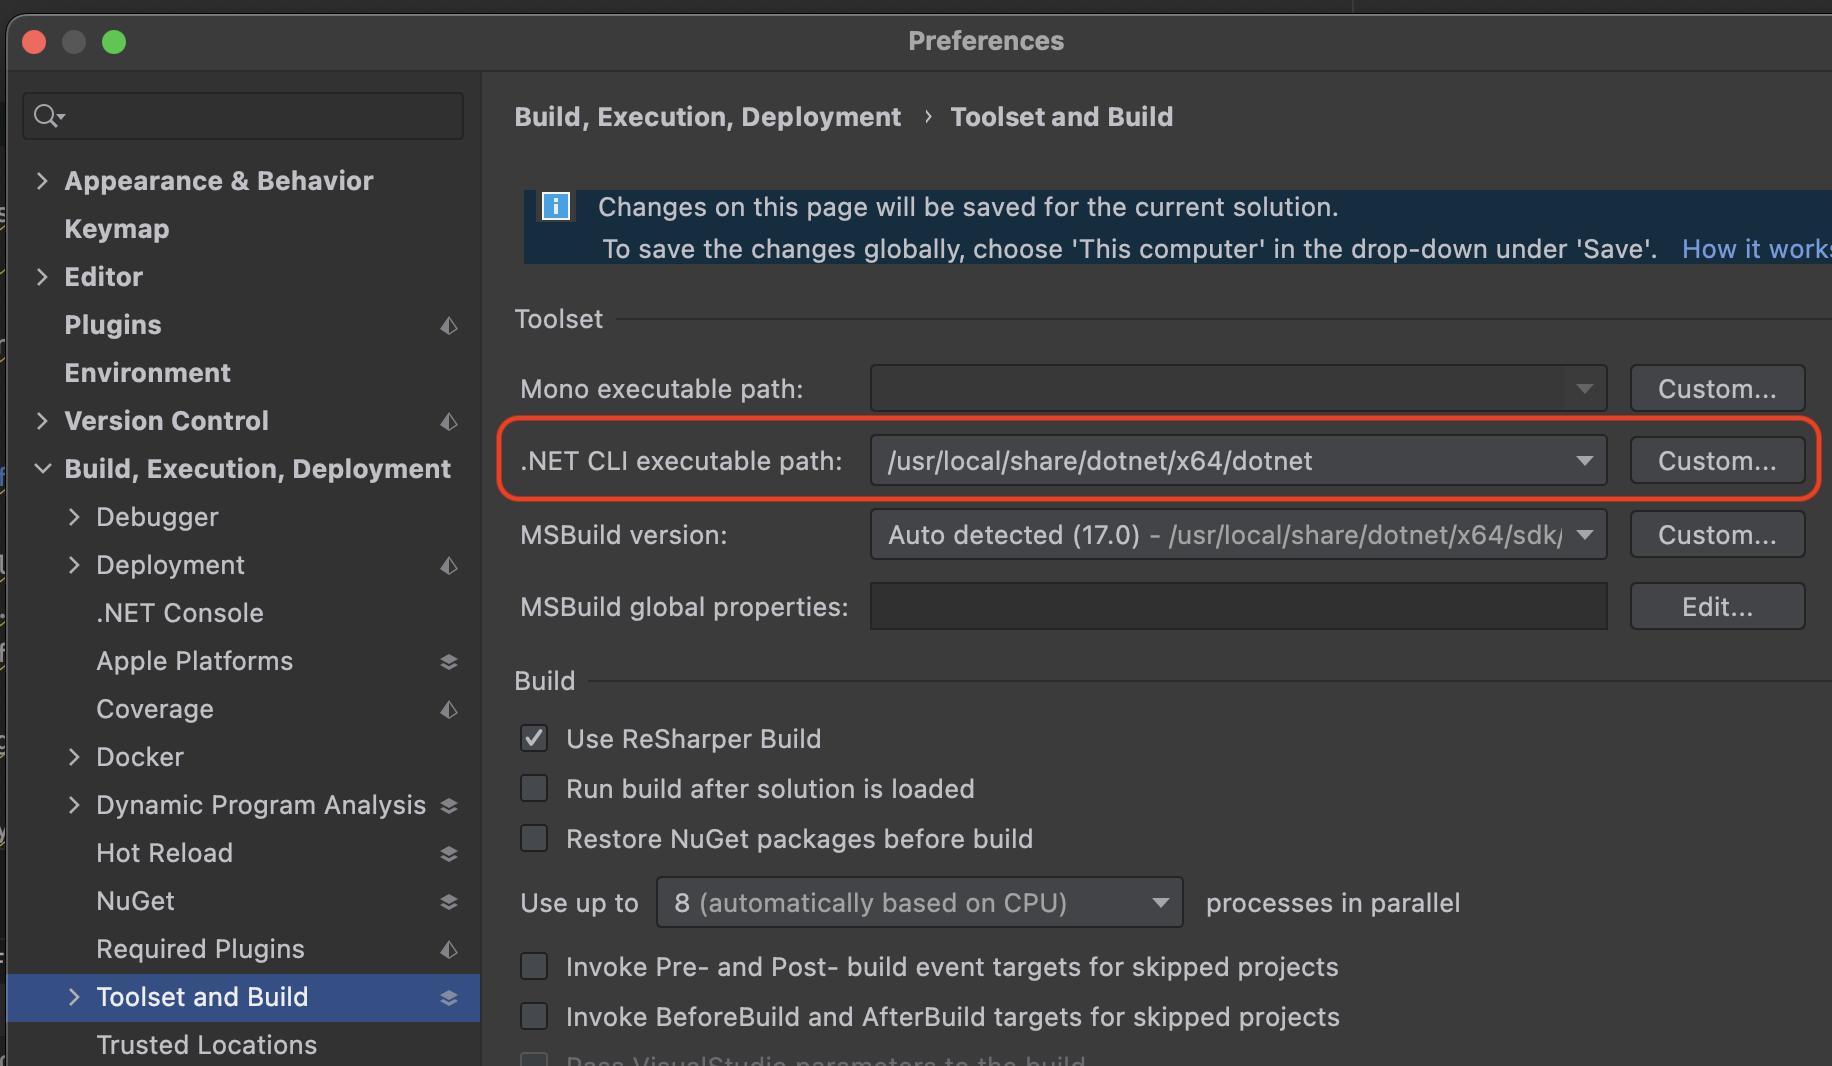Click the info icon in blue banner
Viewport: 1832px width, 1066px height.
pyautogui.click(x=556, y=206)
